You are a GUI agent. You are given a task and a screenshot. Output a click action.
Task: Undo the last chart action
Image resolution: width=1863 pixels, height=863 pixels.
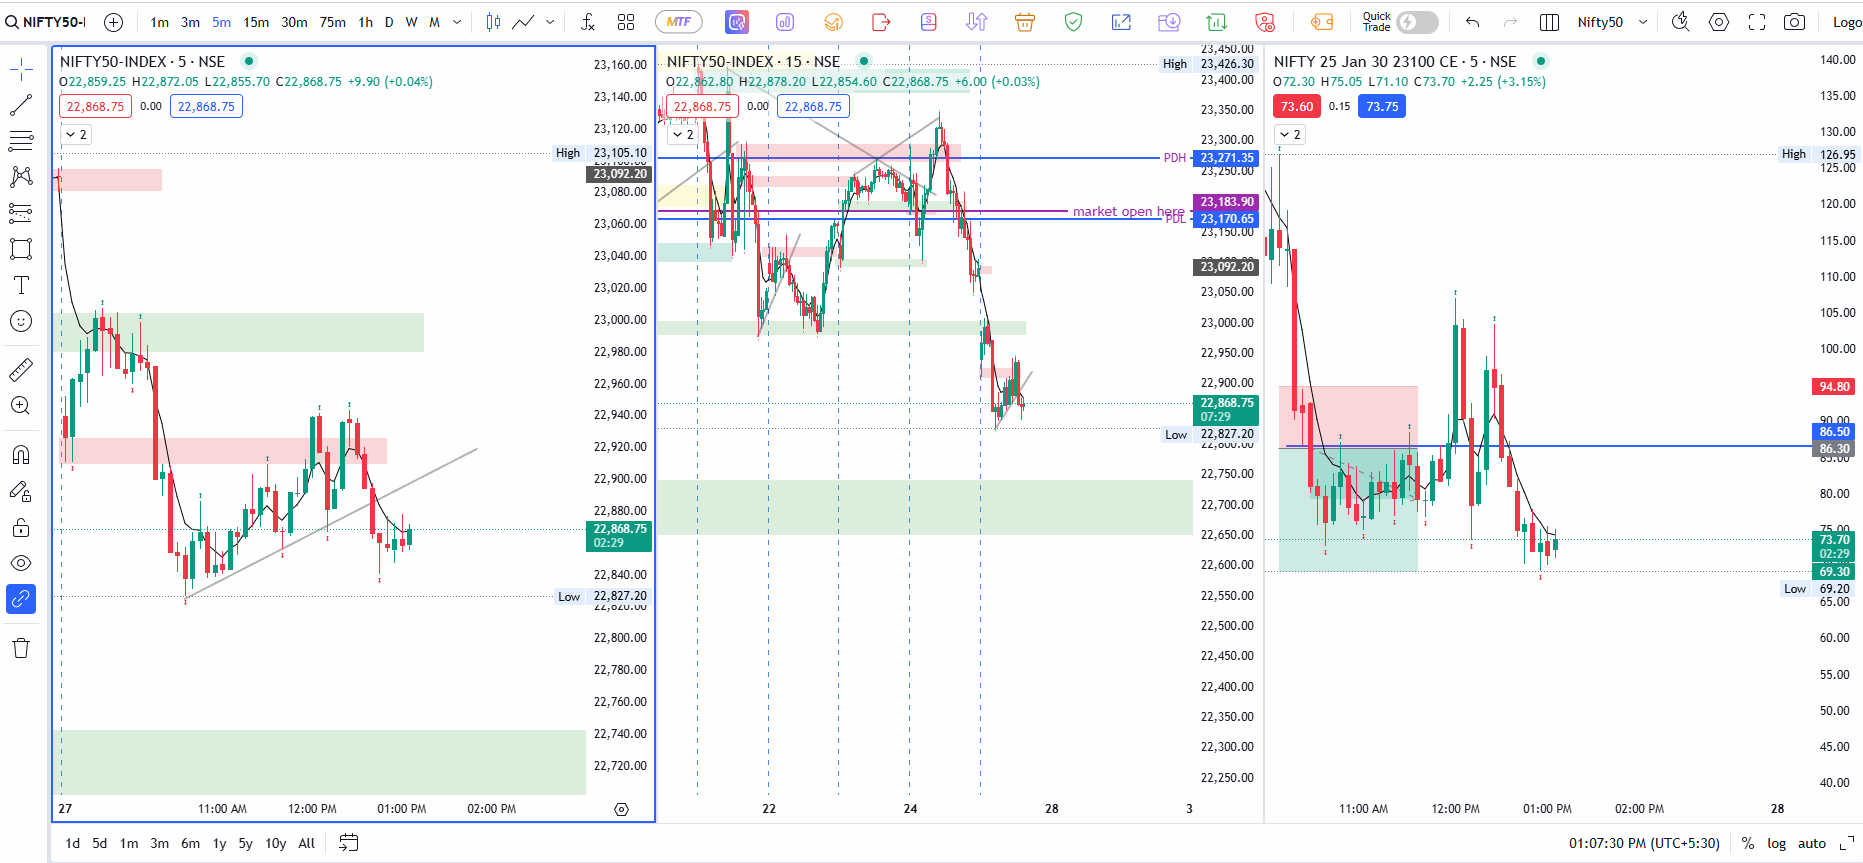coord(1472,22)
